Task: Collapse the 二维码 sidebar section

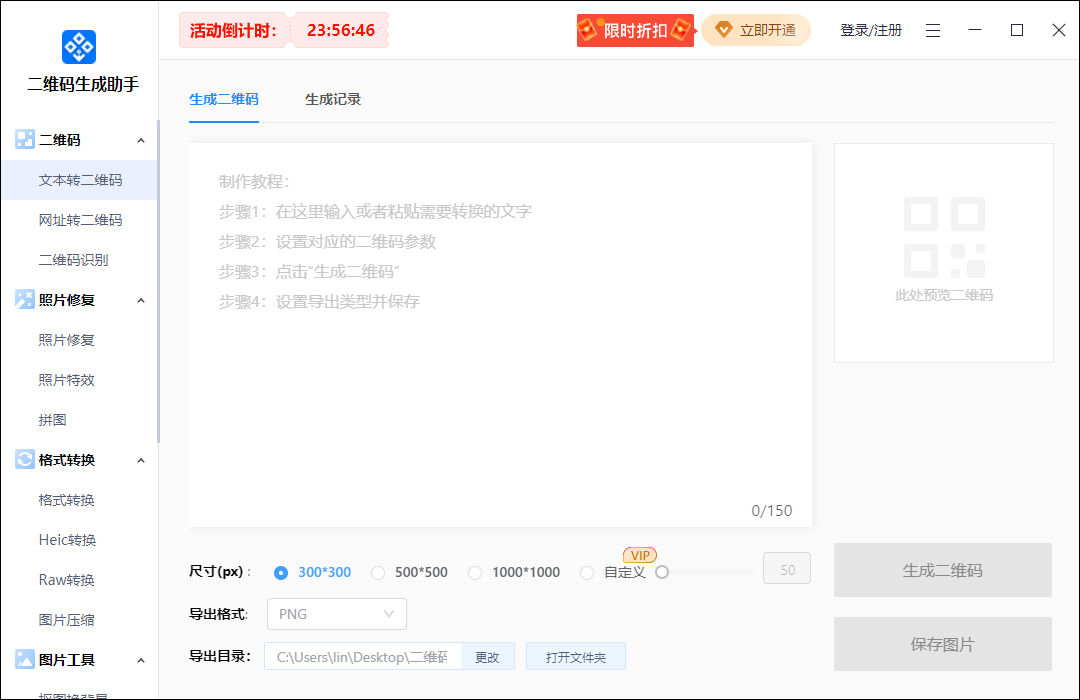Action: point(141,139)
